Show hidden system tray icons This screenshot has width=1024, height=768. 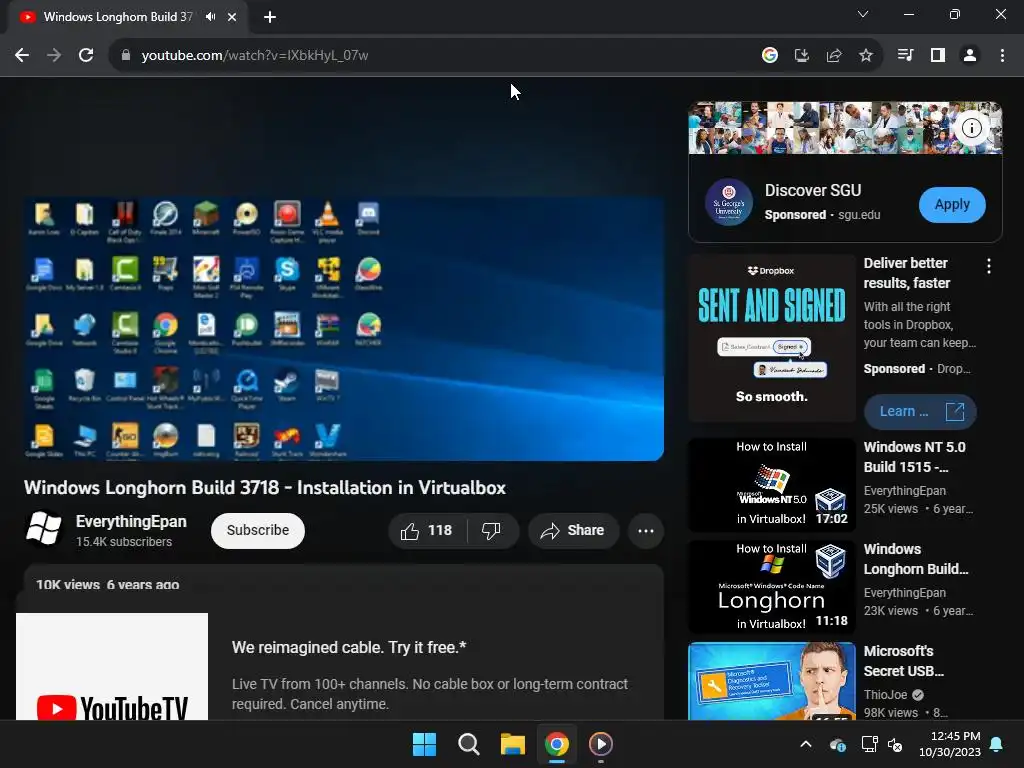[806, 744]
